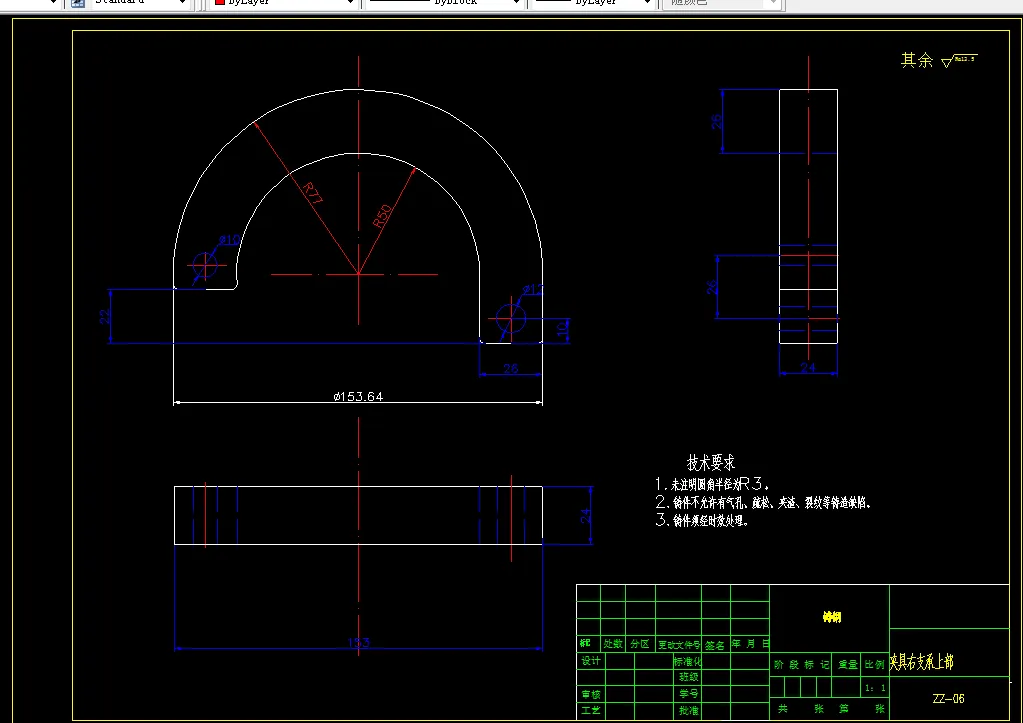Image resolution: width=1023 pixels, height=723 pixels.
Task: Select the surface roughness symbol after 其余
Action: (x=959, y=61)
